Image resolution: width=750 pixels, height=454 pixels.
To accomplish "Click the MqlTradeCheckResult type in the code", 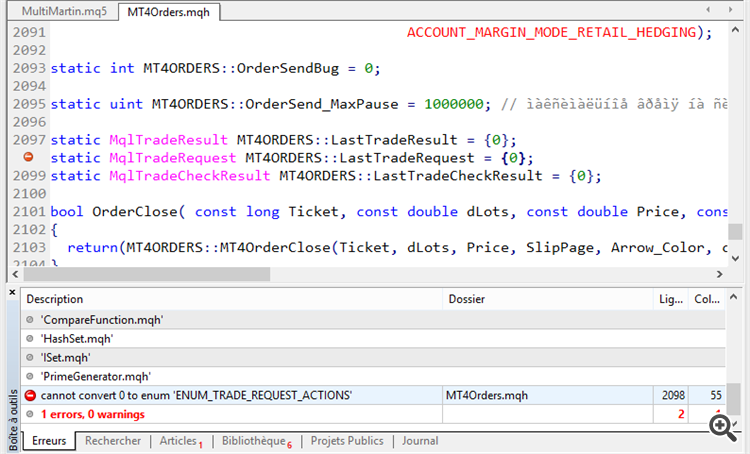I will [190, 176].
